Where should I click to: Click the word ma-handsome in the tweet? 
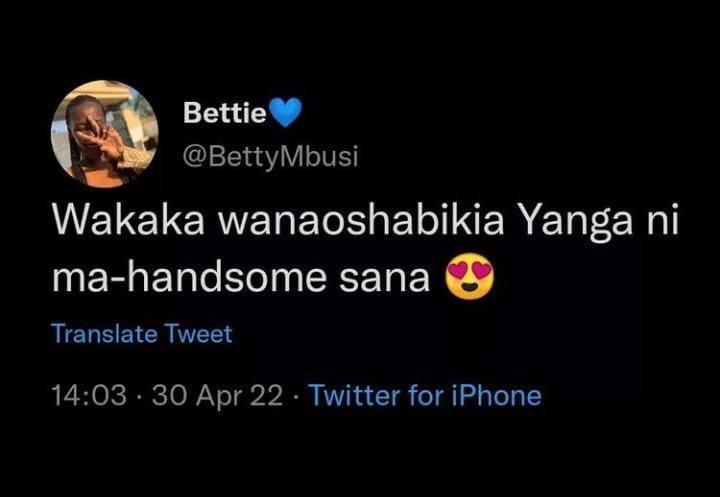[x=189, y=277]
